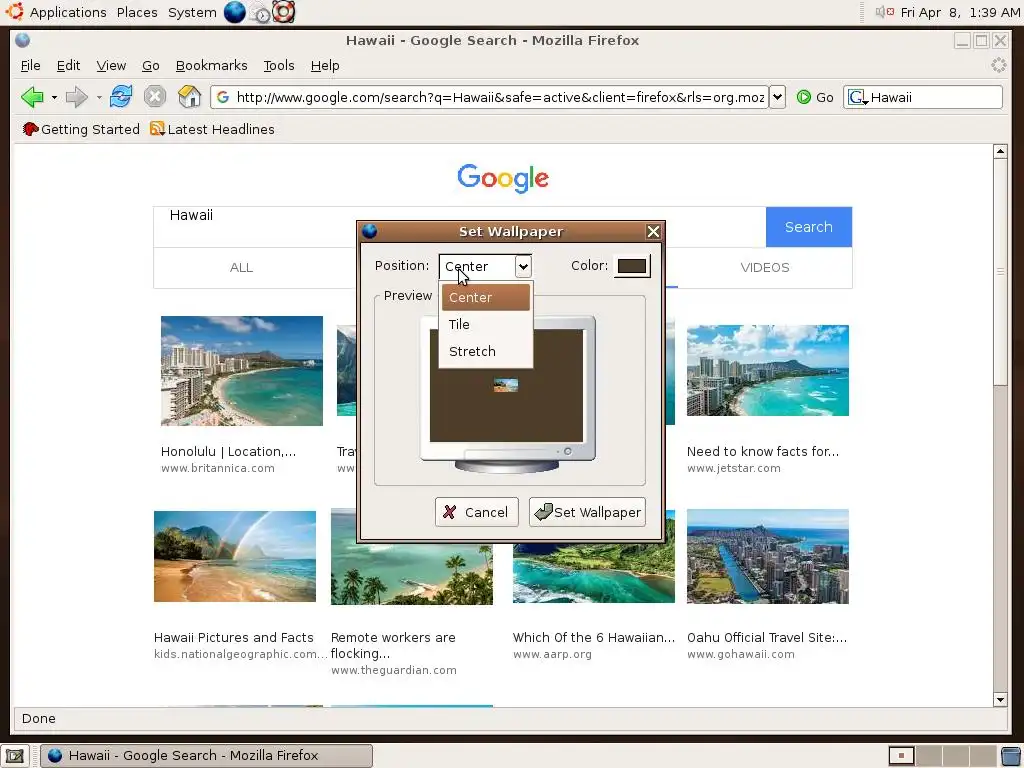Open the Applications menu
This screenshot has width=1024, height=768.
pos(68,12)
